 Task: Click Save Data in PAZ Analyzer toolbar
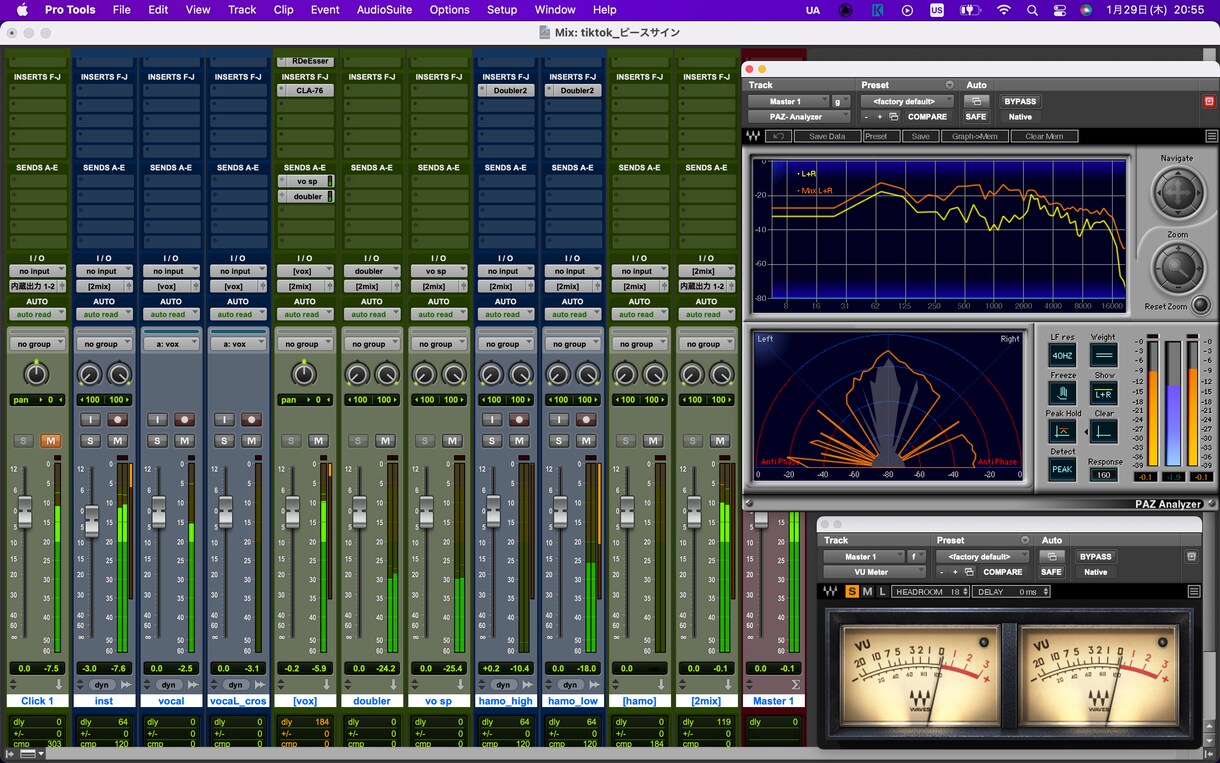(x=827, y=136)
